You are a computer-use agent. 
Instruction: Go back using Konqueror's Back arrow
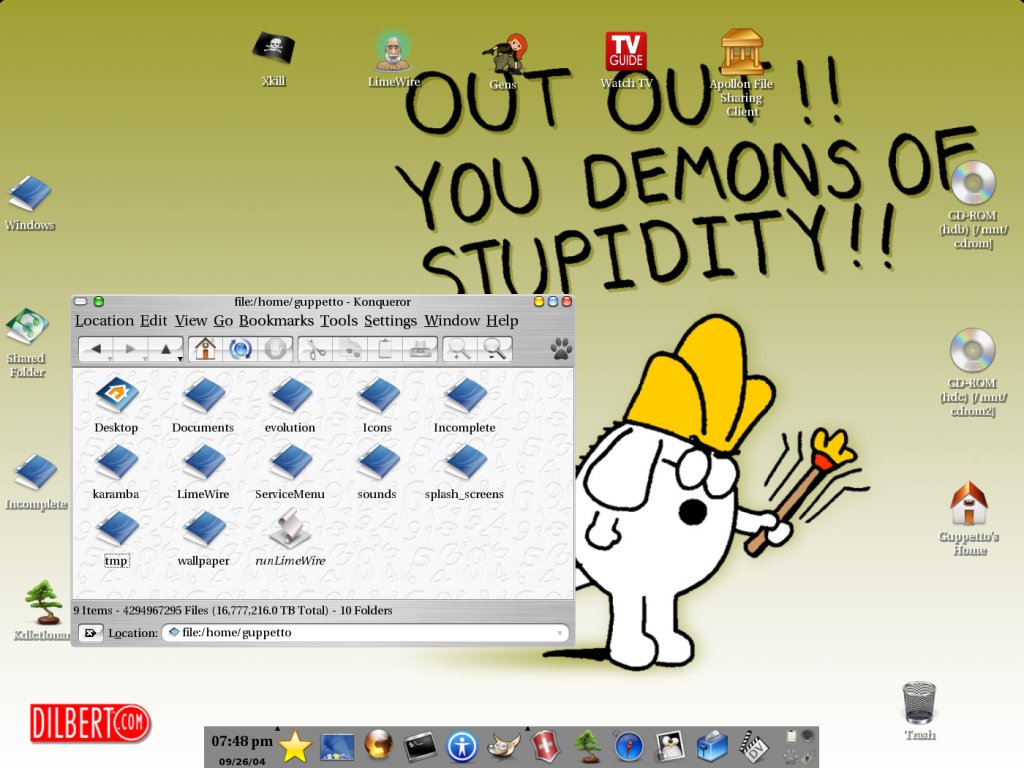(96, 349)
